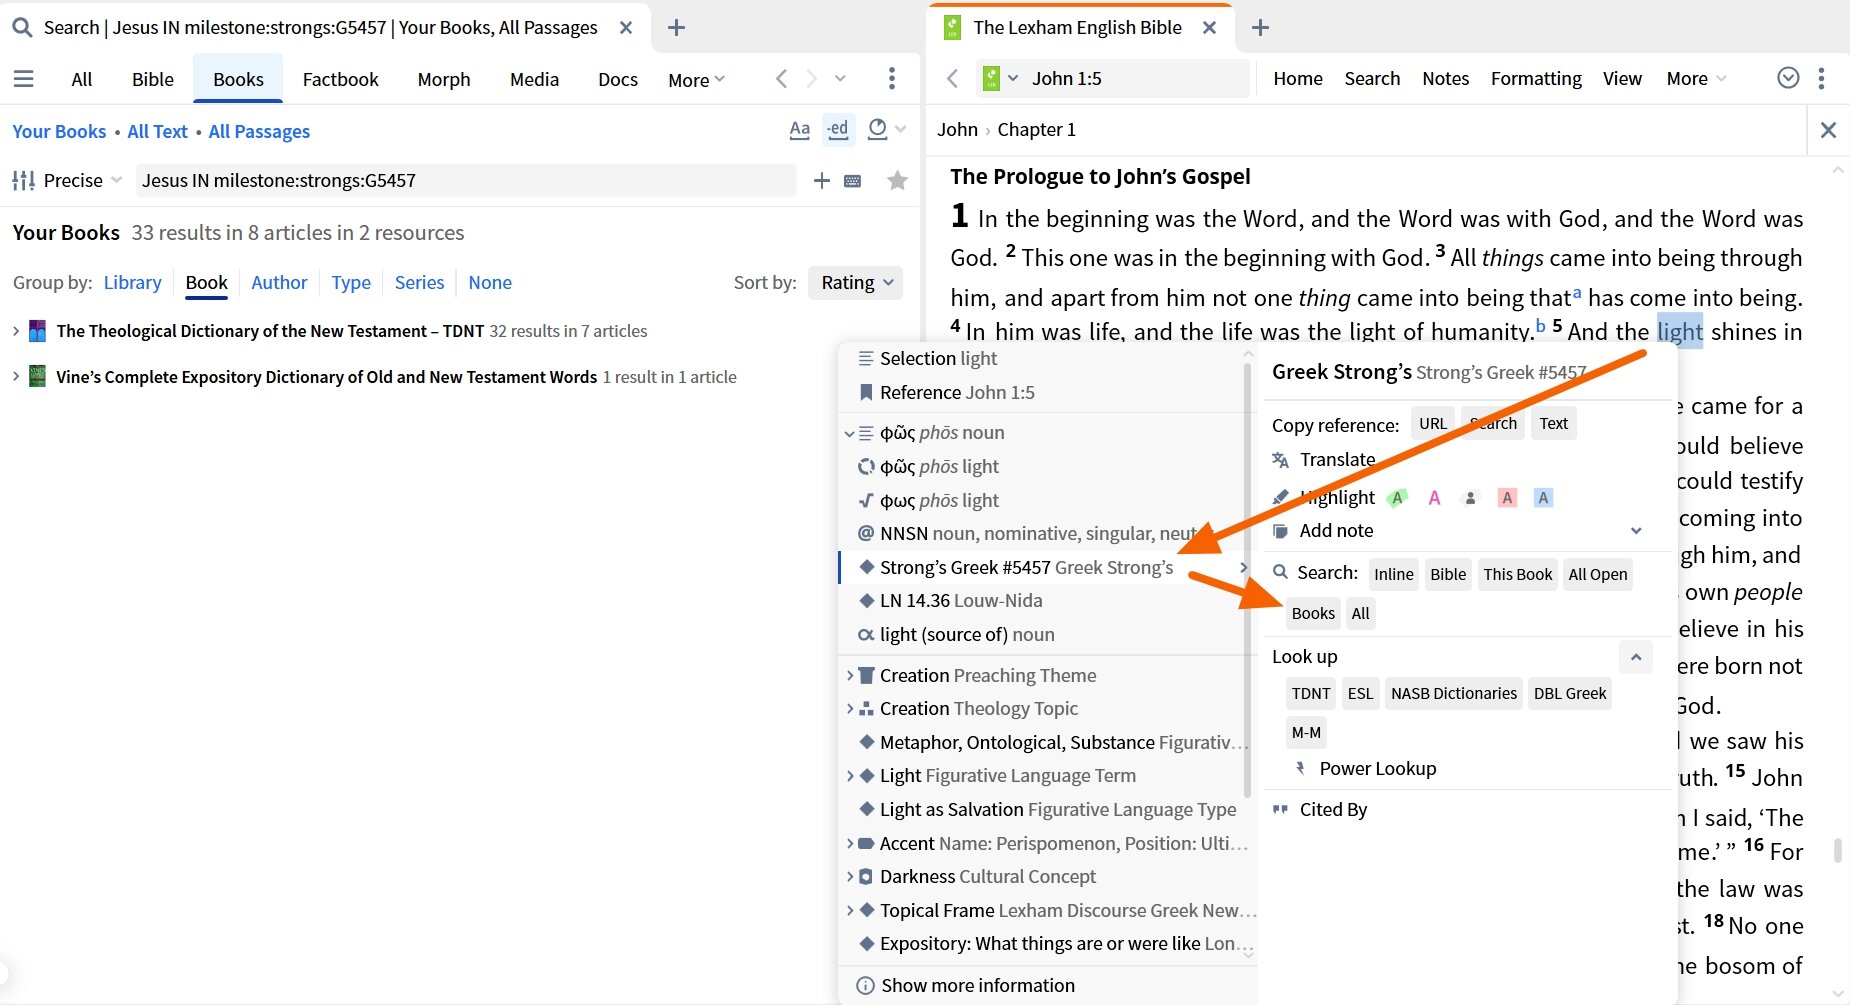Group results by Series

(x=419, y=282)
